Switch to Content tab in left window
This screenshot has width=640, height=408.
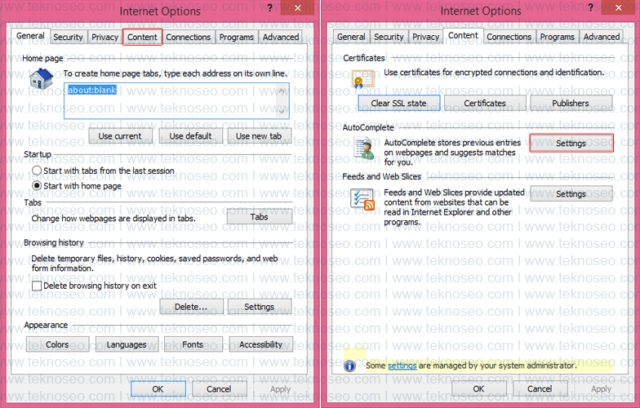[142, 37]
